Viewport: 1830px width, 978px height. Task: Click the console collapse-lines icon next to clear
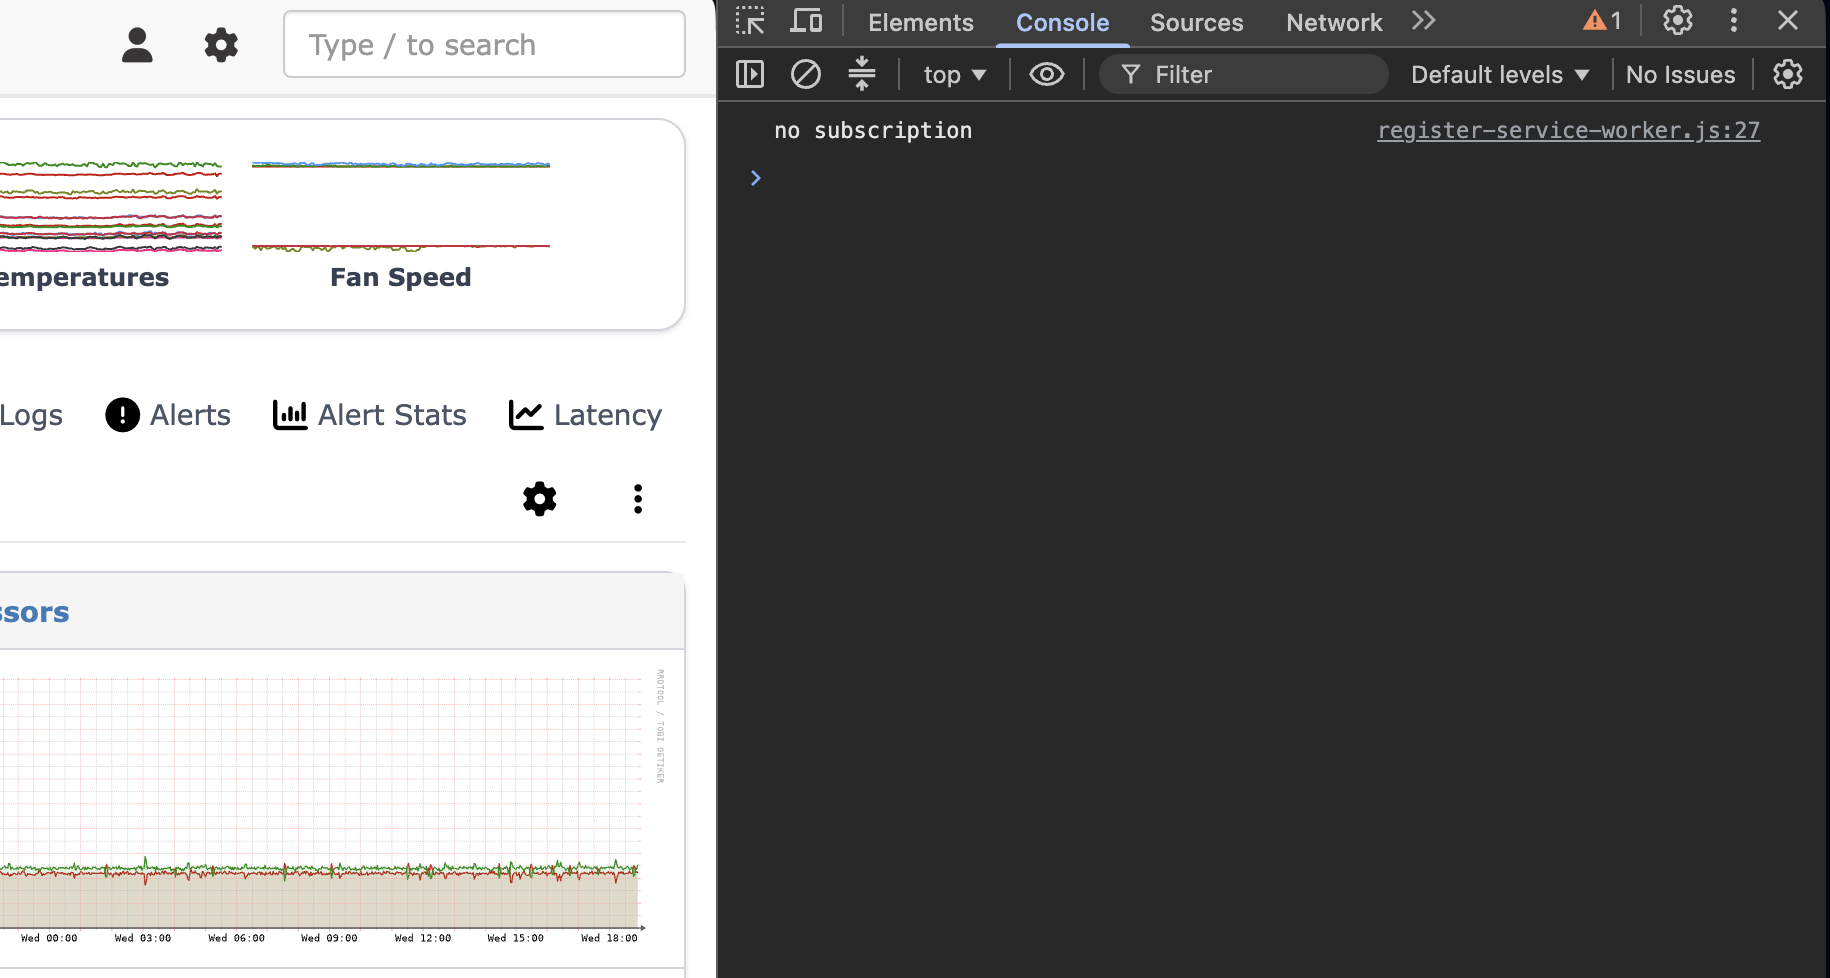(x=862, y=74)
